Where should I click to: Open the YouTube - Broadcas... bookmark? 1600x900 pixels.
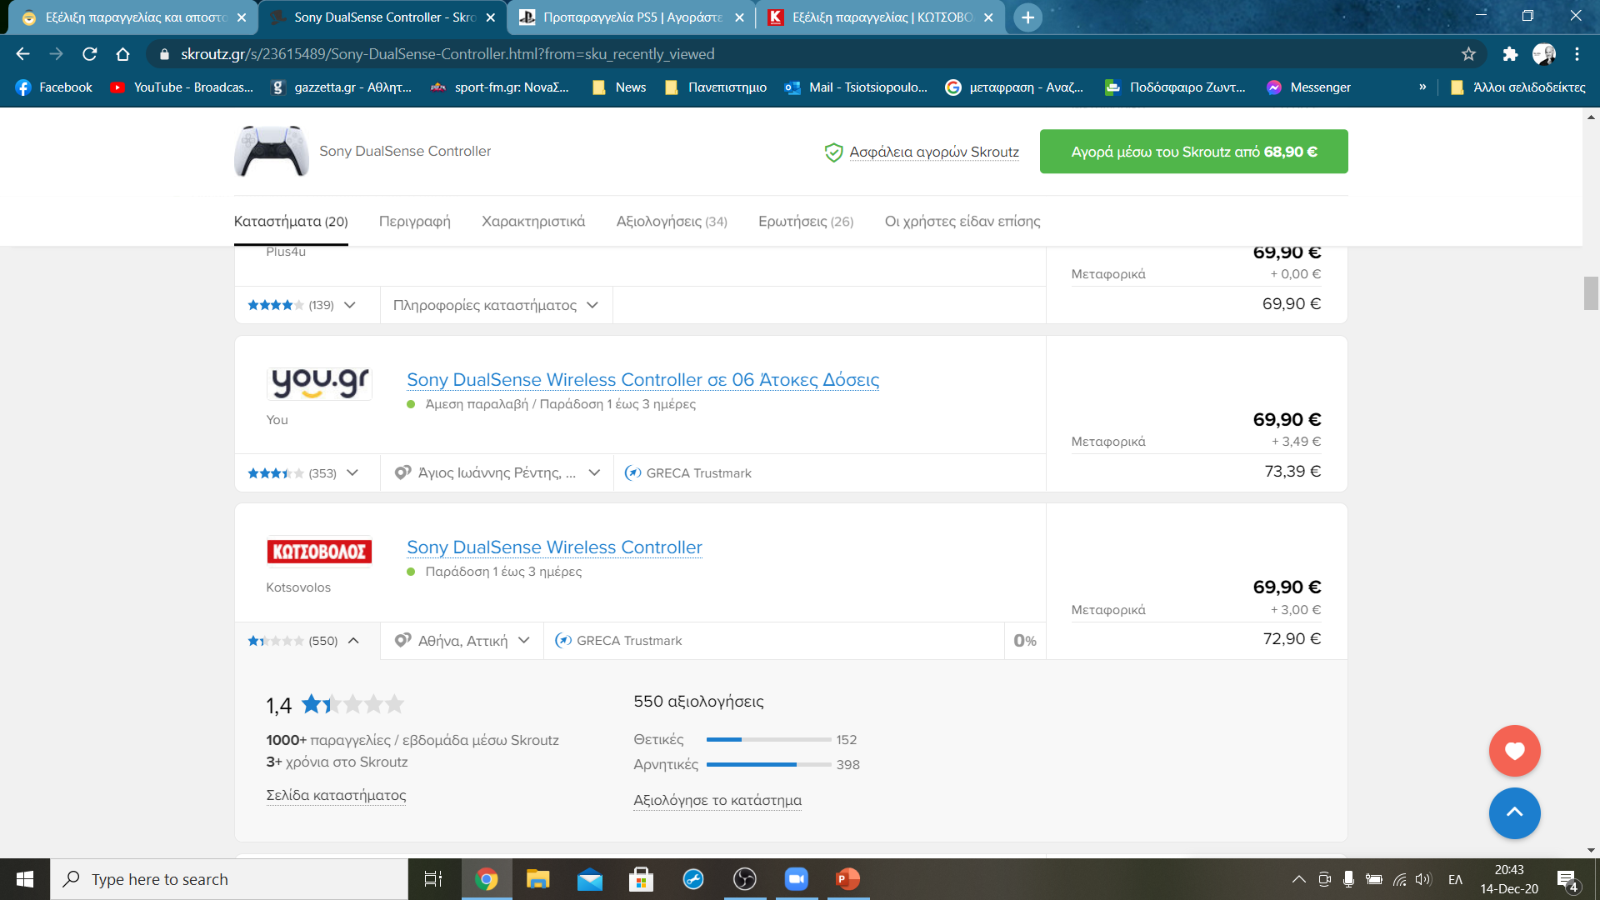point(181,87)
